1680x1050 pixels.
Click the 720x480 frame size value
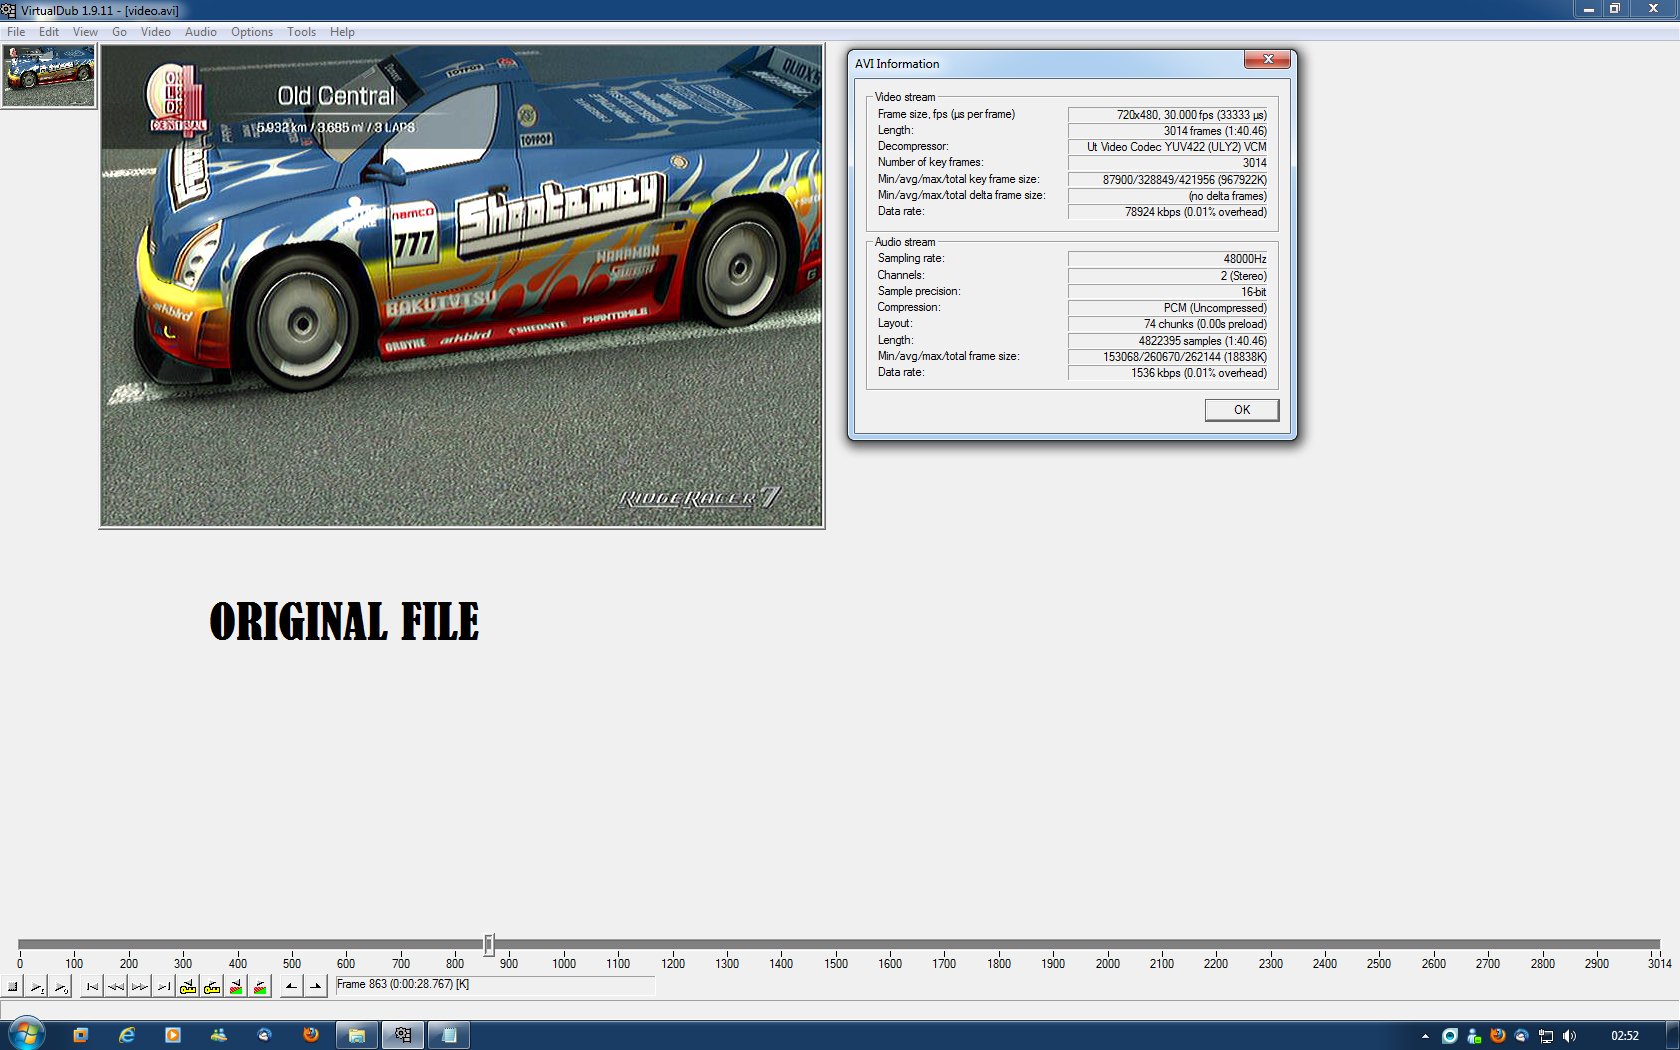1168,115
